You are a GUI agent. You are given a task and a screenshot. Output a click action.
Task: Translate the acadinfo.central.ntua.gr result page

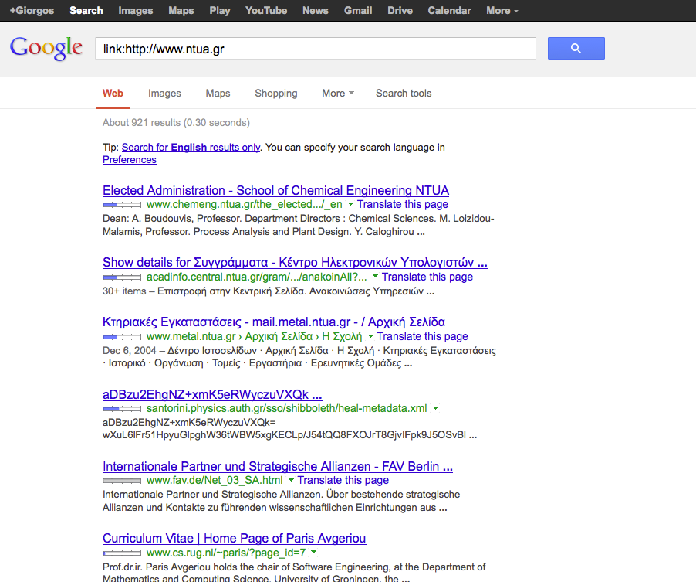[427, 277]
